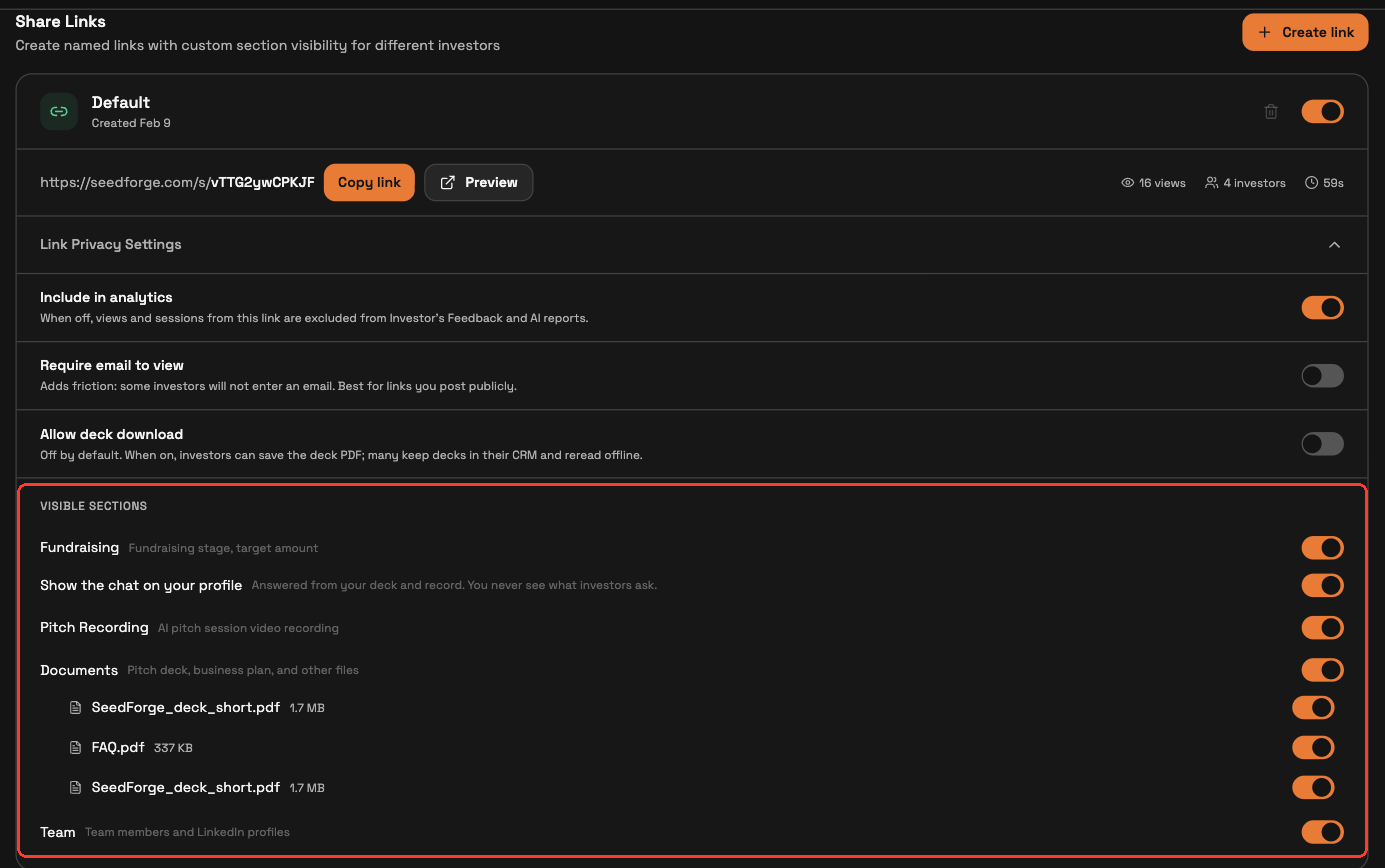Copy the share link
The height and width of the screenshot is (868, 1385).
pyautogui.click(x=369, y=182)
